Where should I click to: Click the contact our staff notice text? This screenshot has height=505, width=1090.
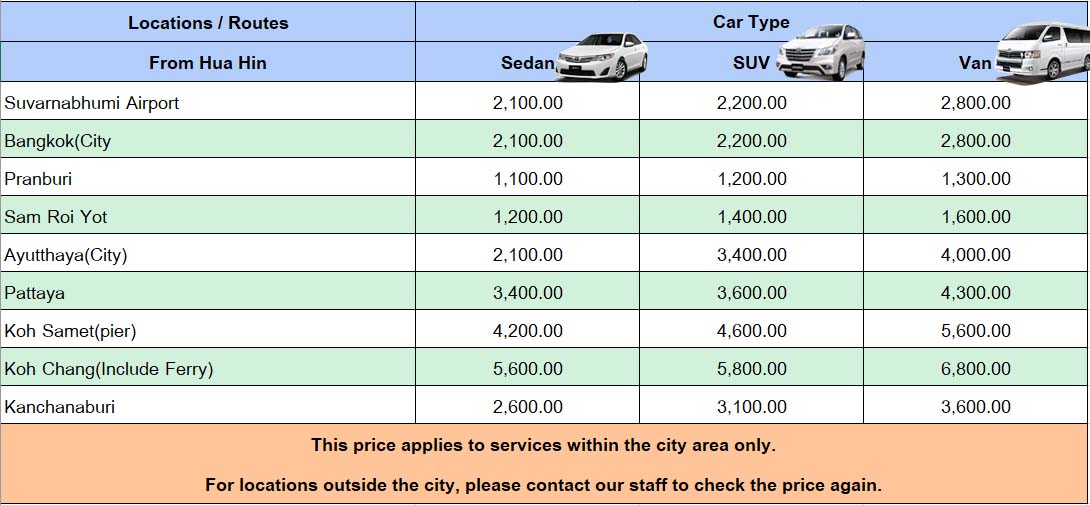(x=544, y=485)
